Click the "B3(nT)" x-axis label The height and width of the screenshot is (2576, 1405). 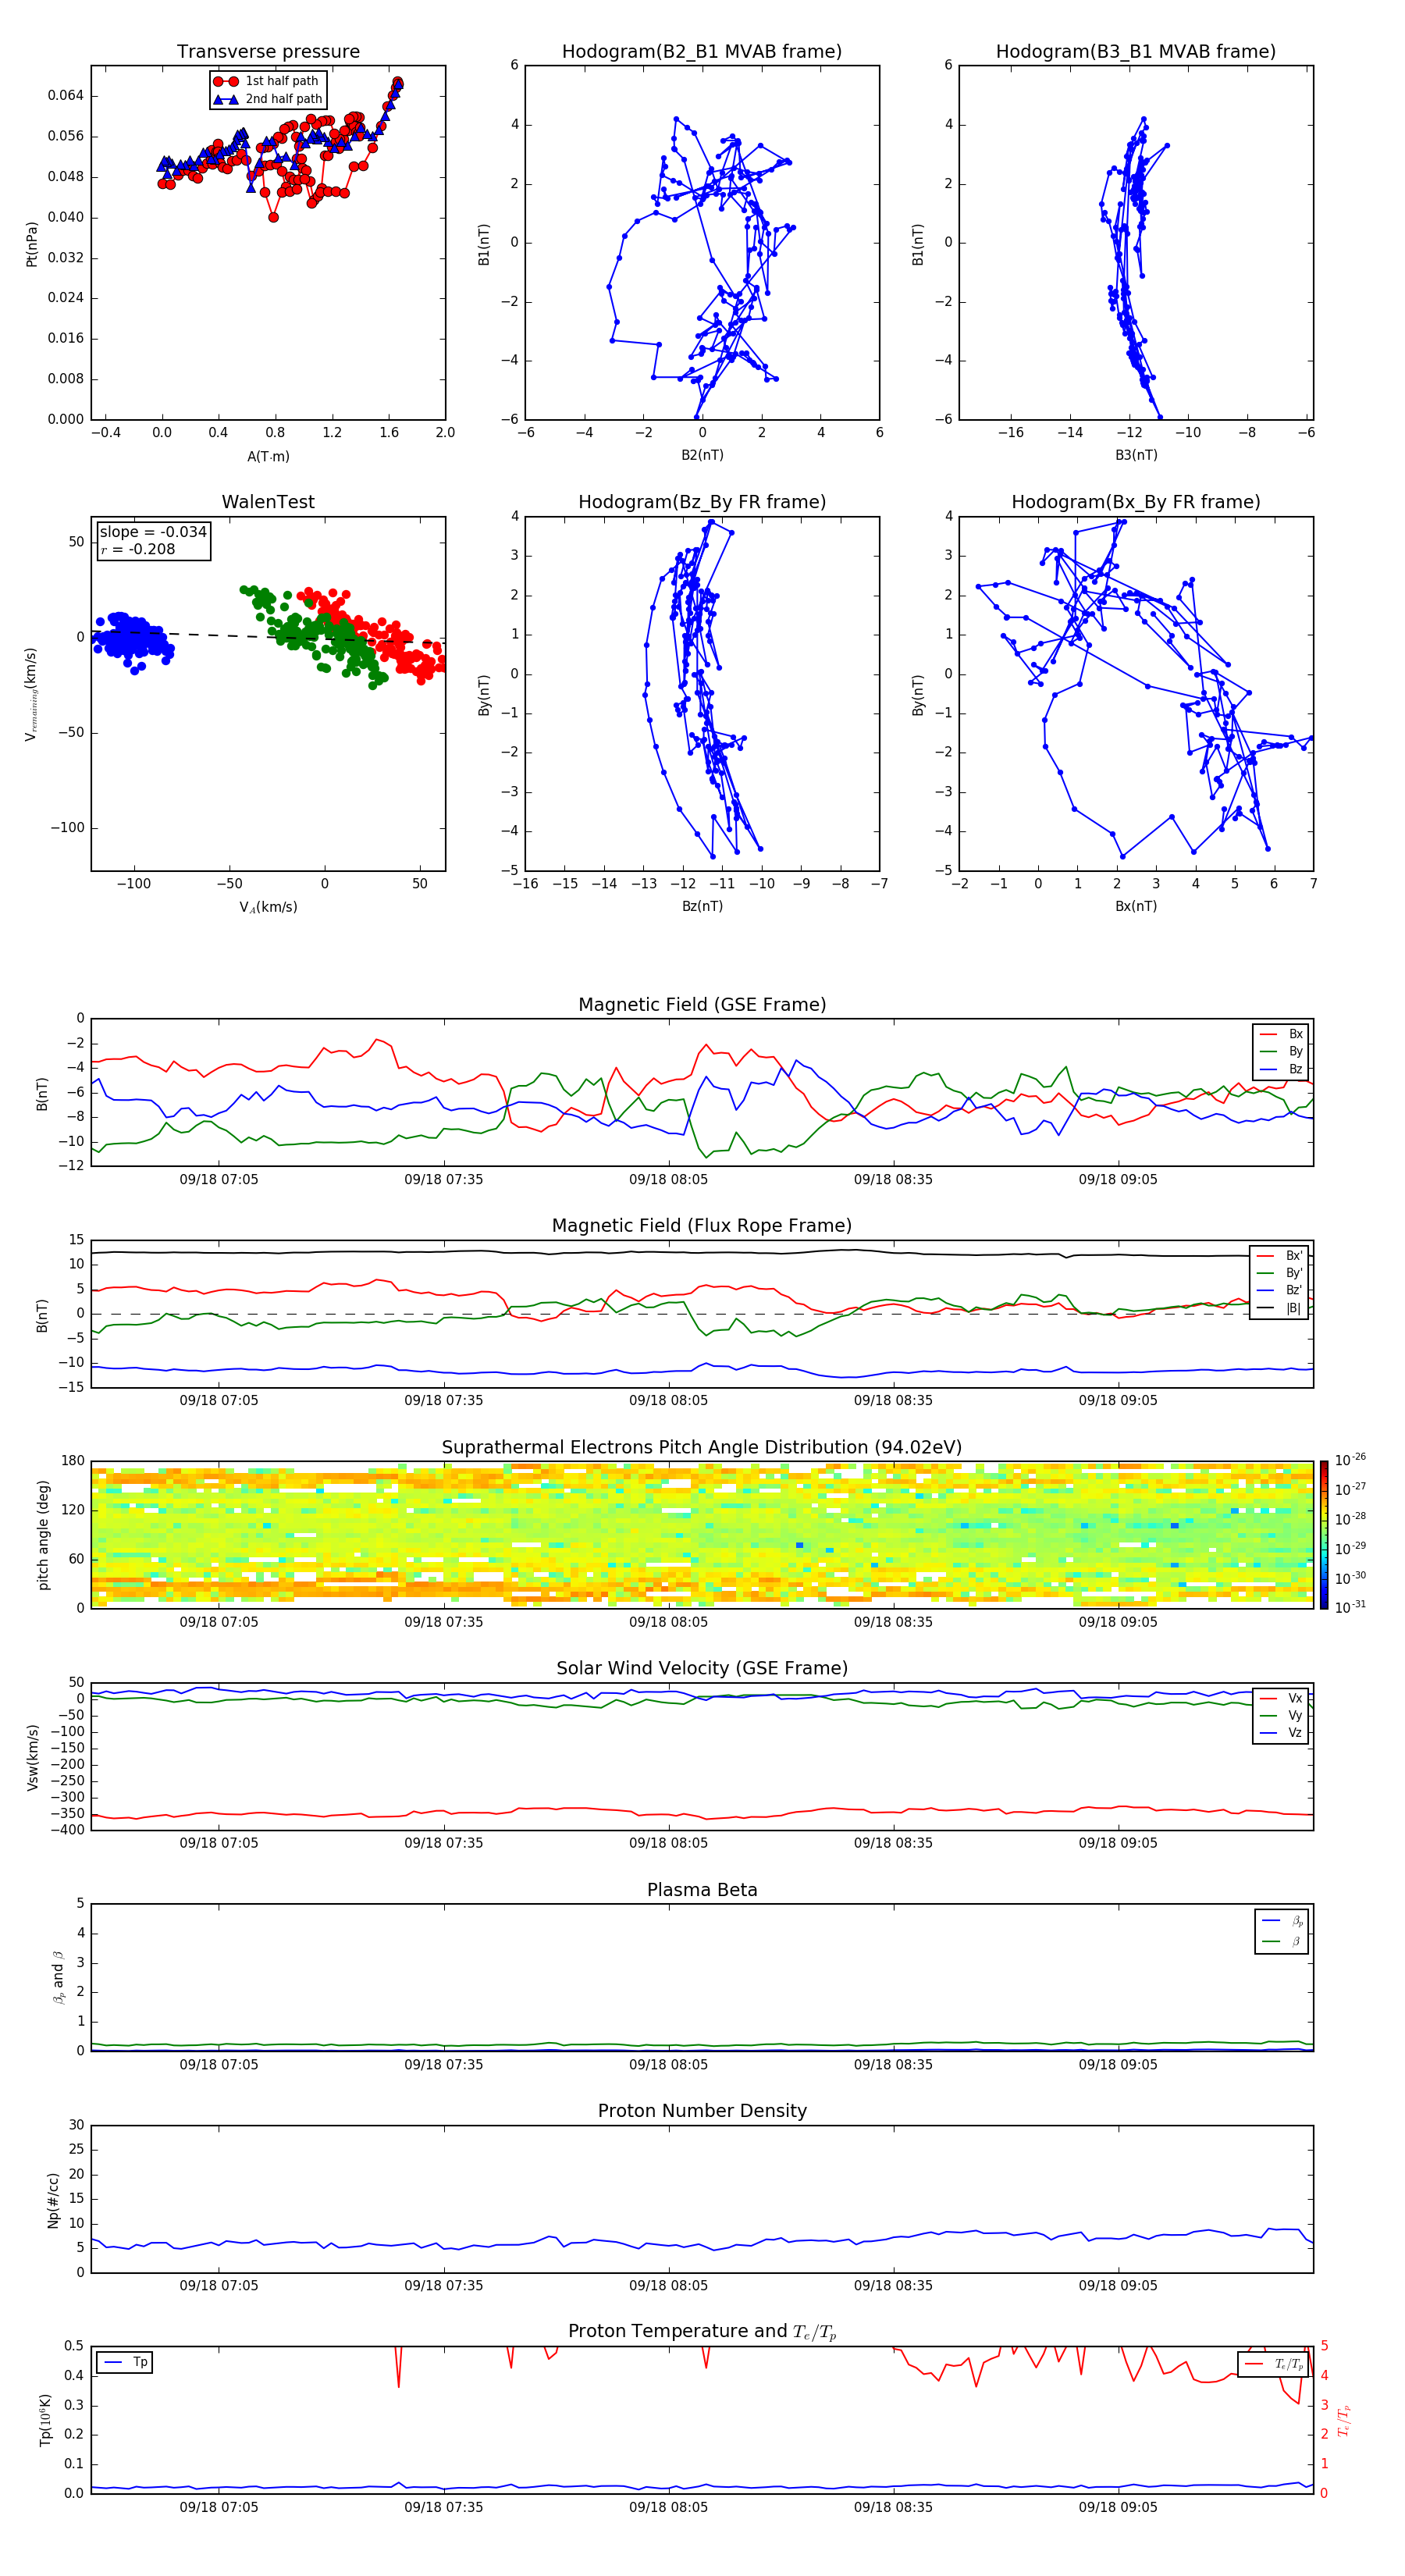point(1136,455)
